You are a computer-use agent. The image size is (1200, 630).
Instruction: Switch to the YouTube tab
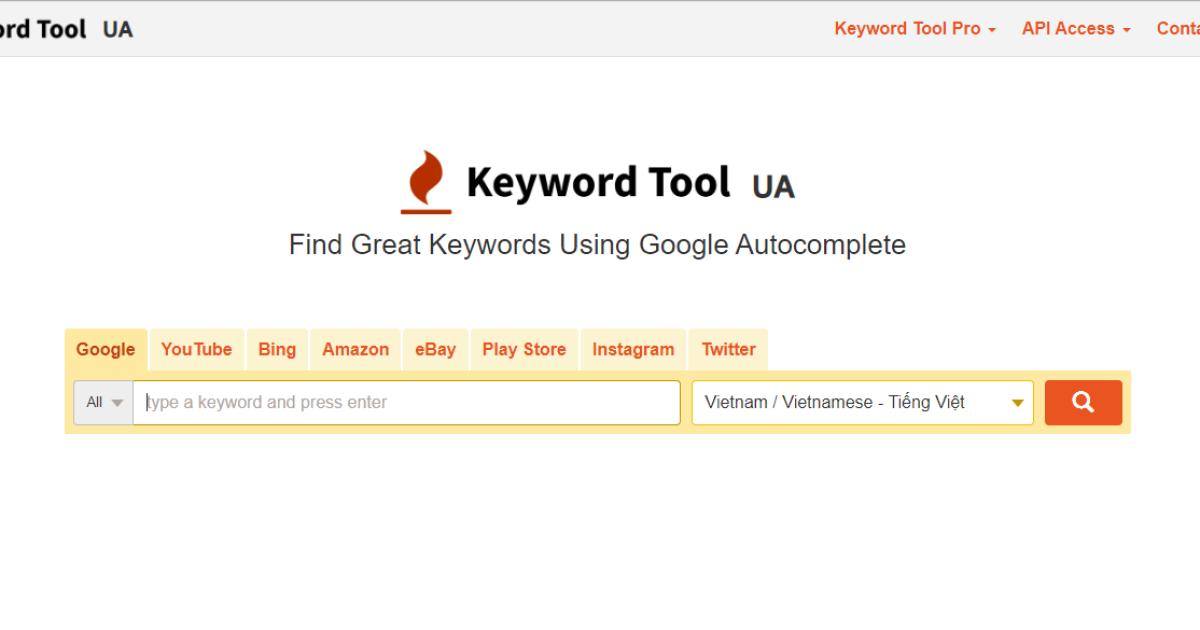point(196,349)
